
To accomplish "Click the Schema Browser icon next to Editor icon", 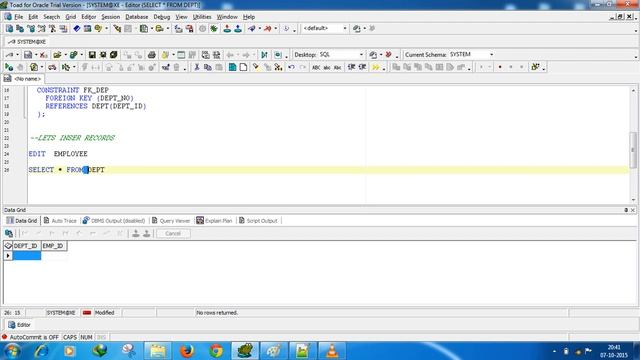I will [20, 29].
